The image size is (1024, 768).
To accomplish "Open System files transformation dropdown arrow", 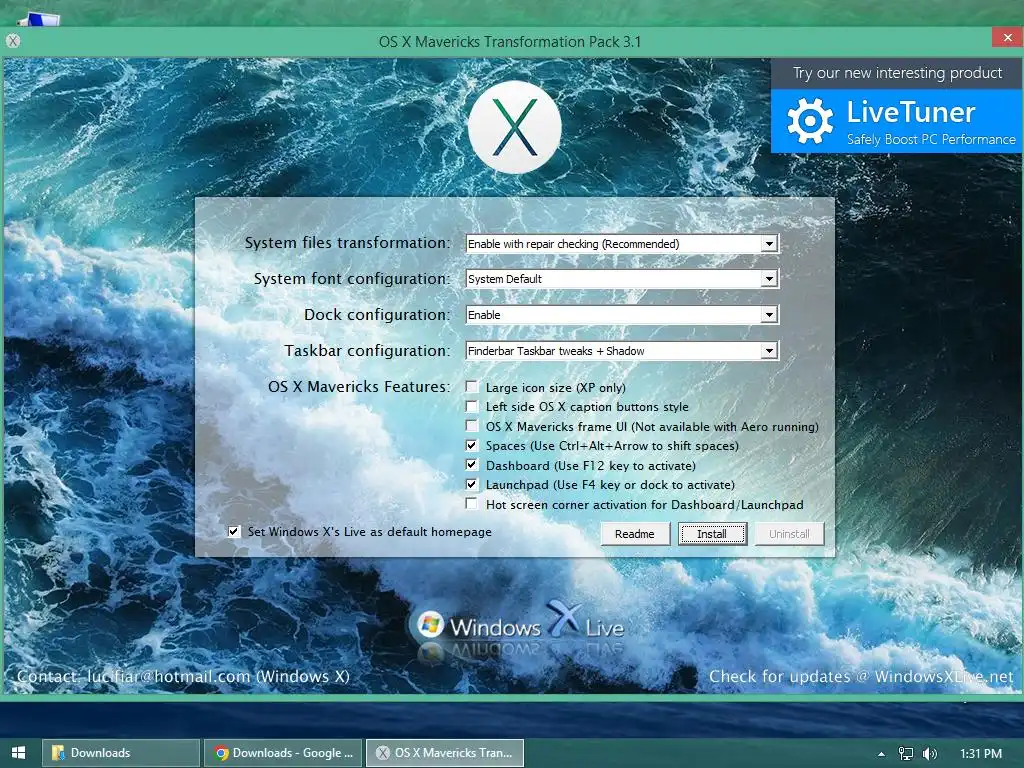I will (x=769, y=244).
